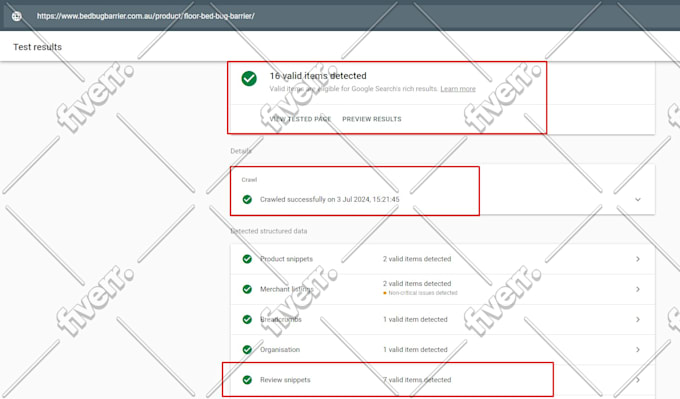Screen dimensions: 680x399
Task: Click the Review snippets checkmark icon
Action: tap(247, 380)
